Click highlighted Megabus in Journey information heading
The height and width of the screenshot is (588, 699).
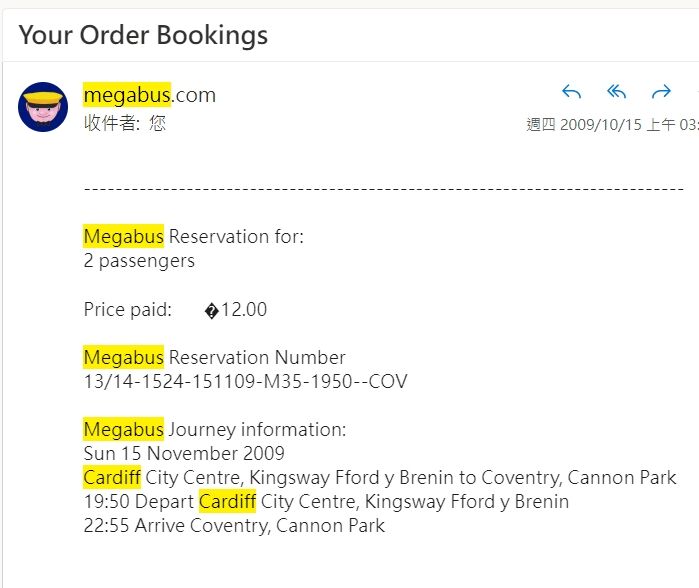click(123, 429)
